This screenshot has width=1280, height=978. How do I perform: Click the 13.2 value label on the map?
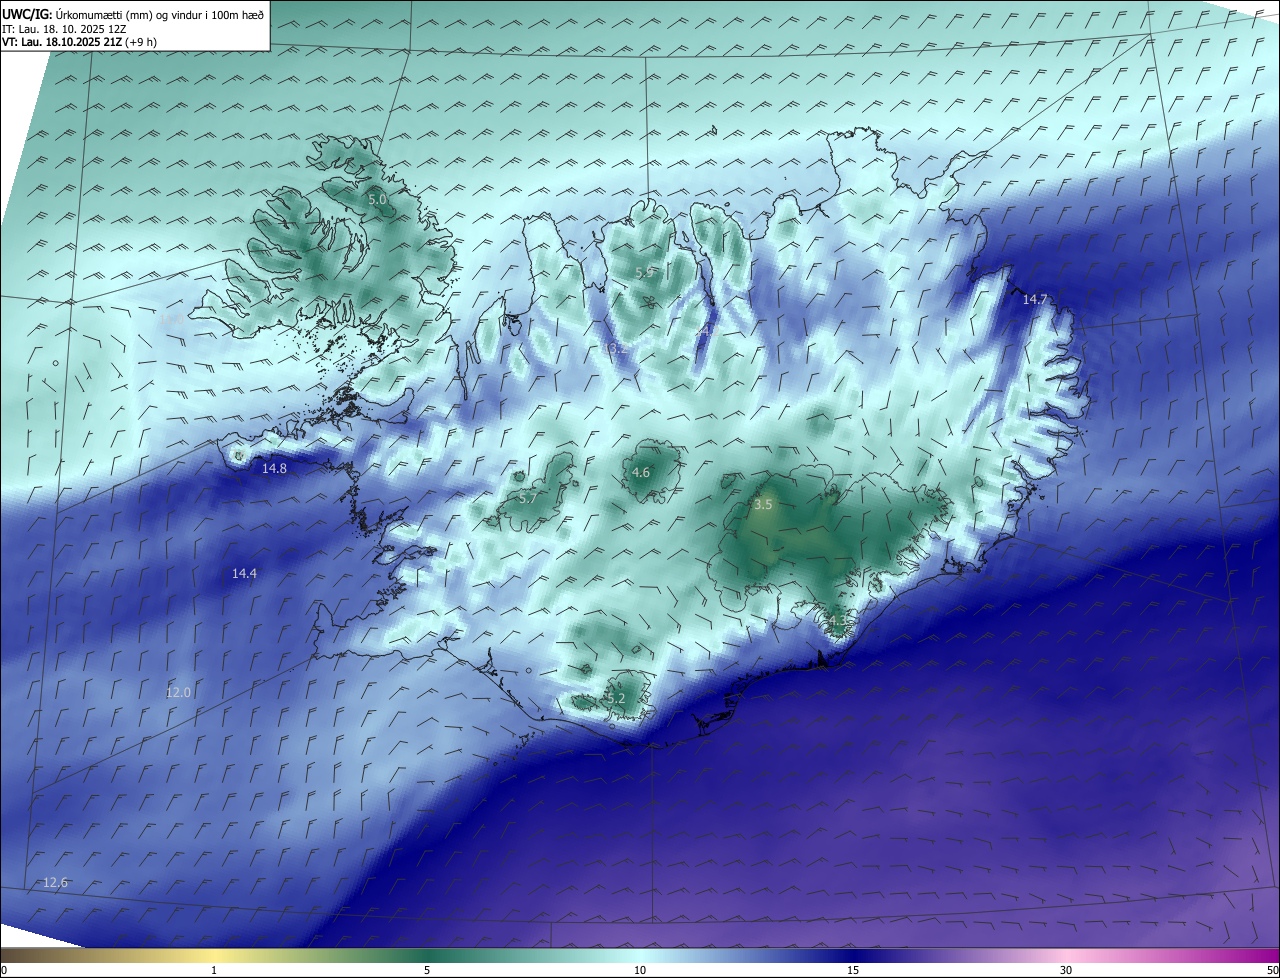tap(616, 348)
